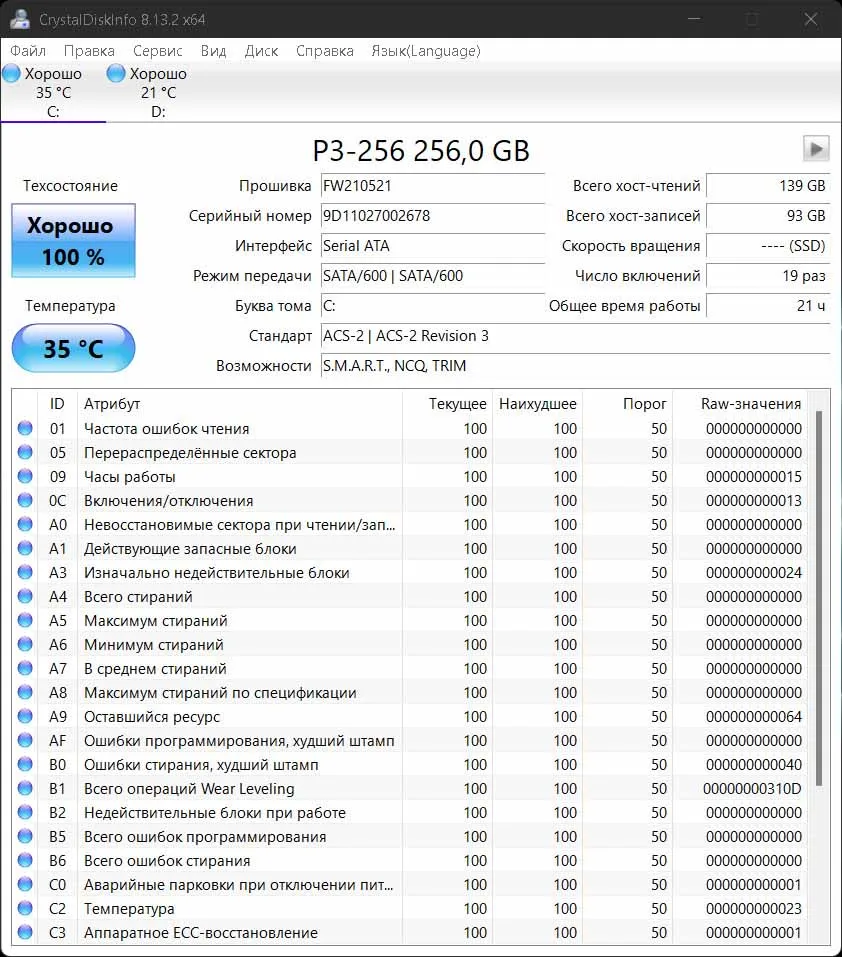Click status orb of Wear Leveling row
This screenshot has width=842, height=957.
pyautogui.click(x=25, y=789)
